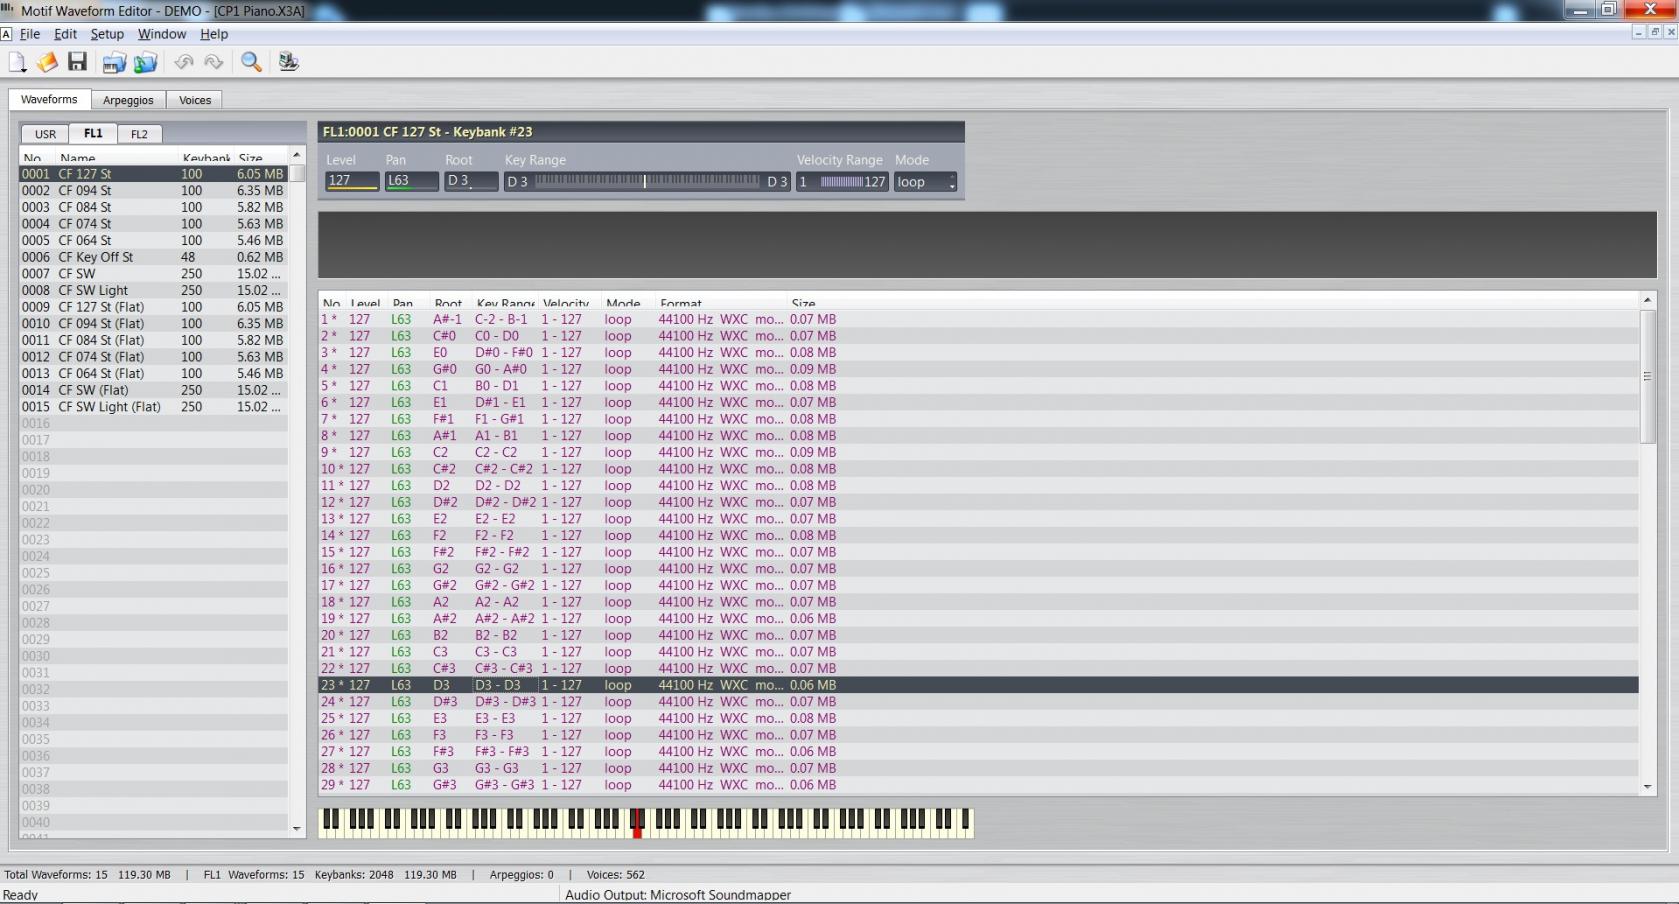Sort keybank table by Root column

[x=449, y=303]
